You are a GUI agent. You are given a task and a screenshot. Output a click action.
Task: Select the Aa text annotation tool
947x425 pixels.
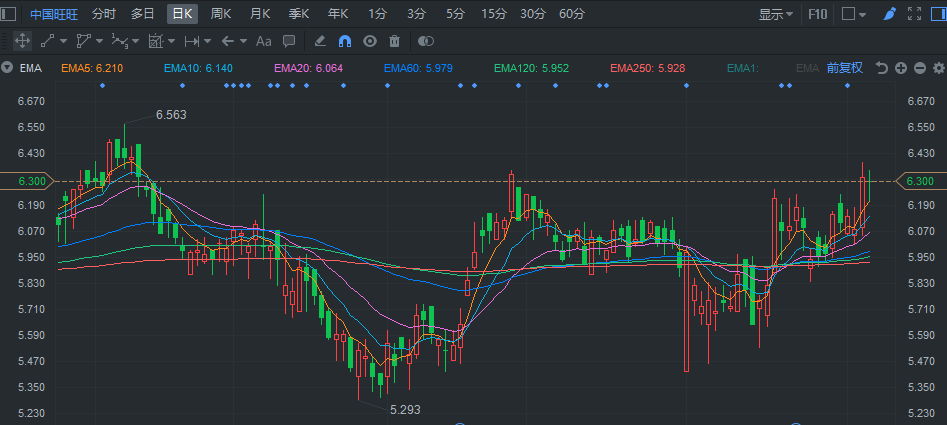coord(263,41)
